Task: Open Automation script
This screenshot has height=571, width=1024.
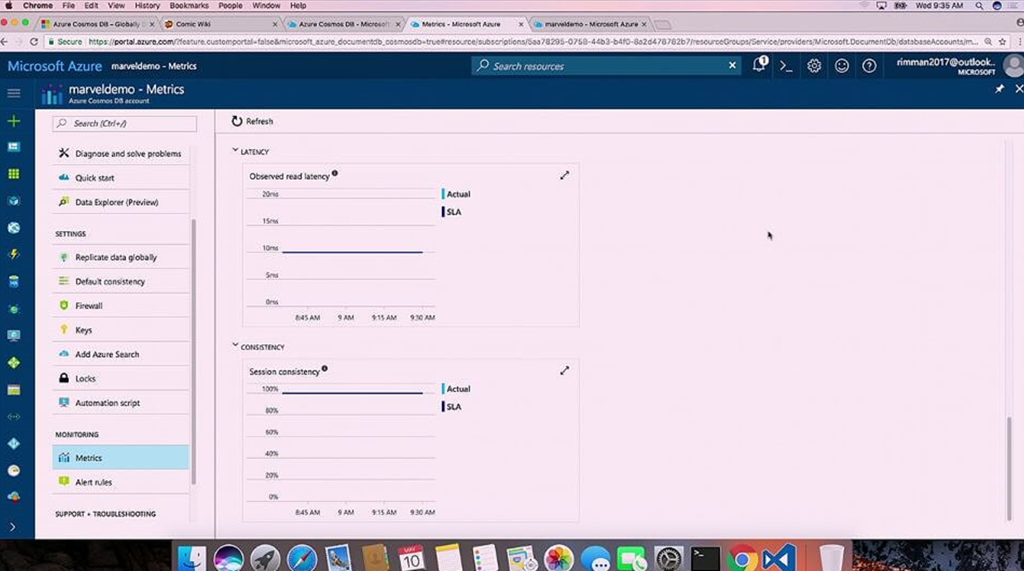Action: pos(121,403)
